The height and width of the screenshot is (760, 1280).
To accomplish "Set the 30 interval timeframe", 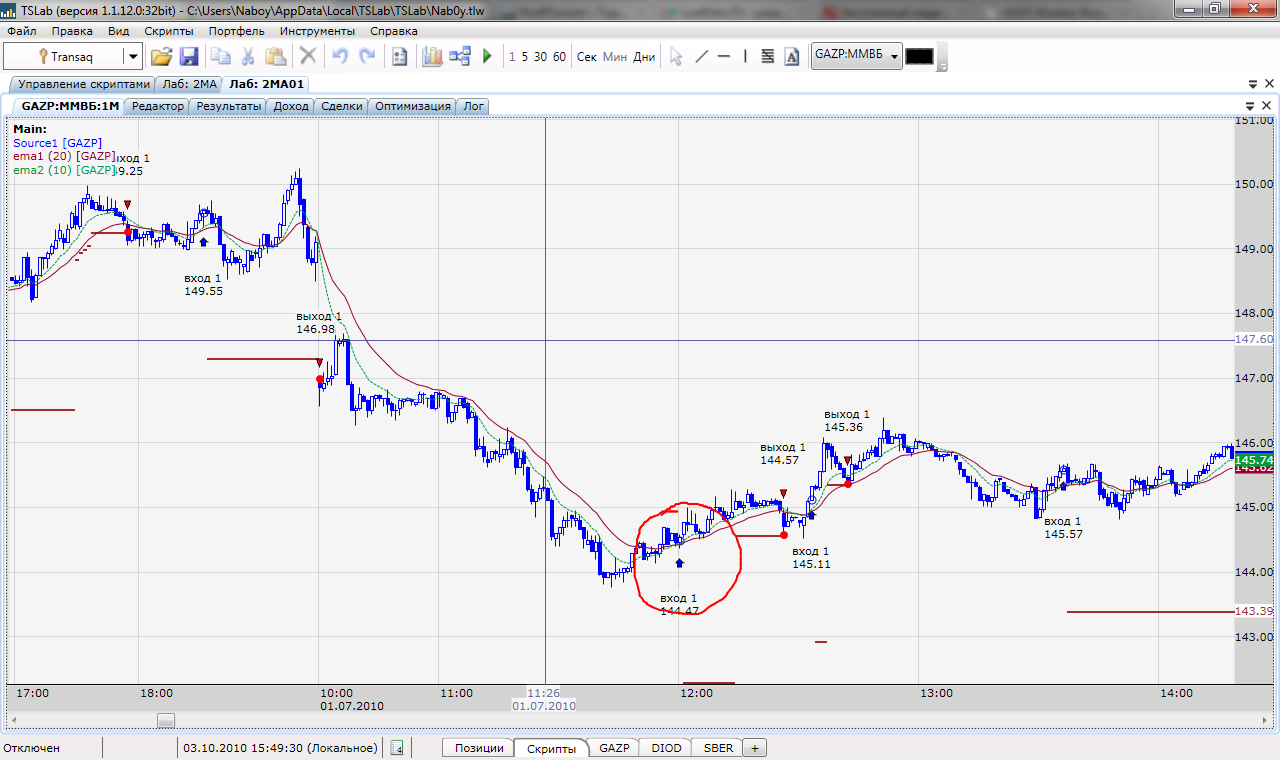I will pos(540,57).
